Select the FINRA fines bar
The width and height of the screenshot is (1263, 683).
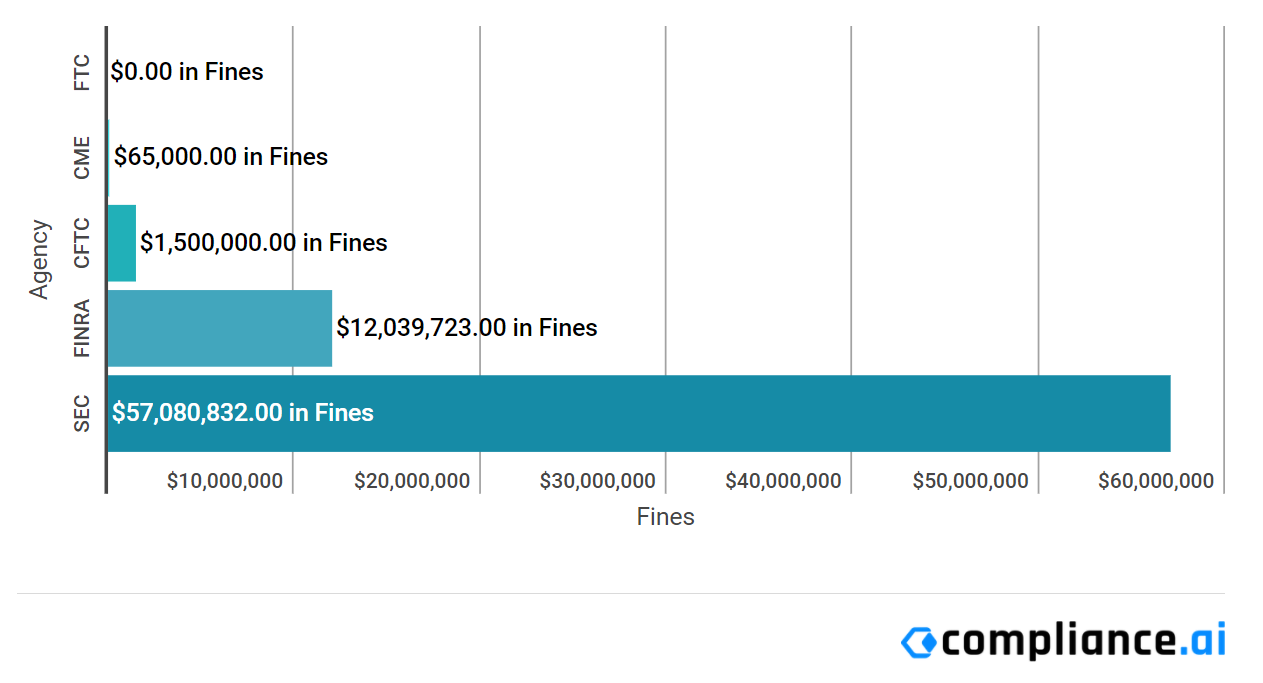tap(220, 328)
